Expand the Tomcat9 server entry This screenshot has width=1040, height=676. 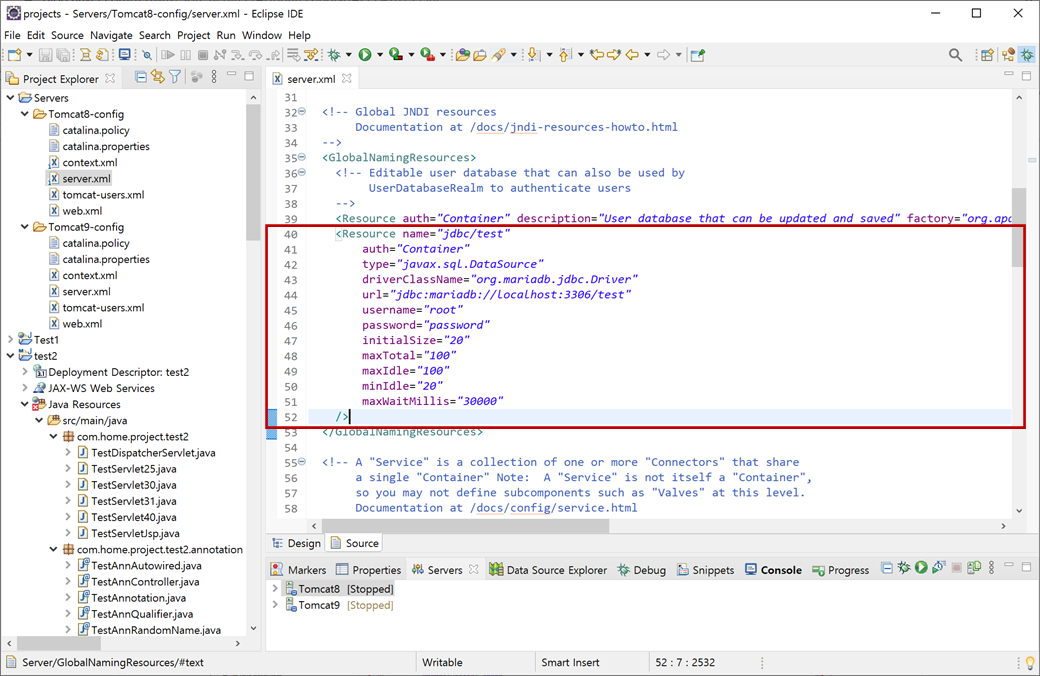275,605
